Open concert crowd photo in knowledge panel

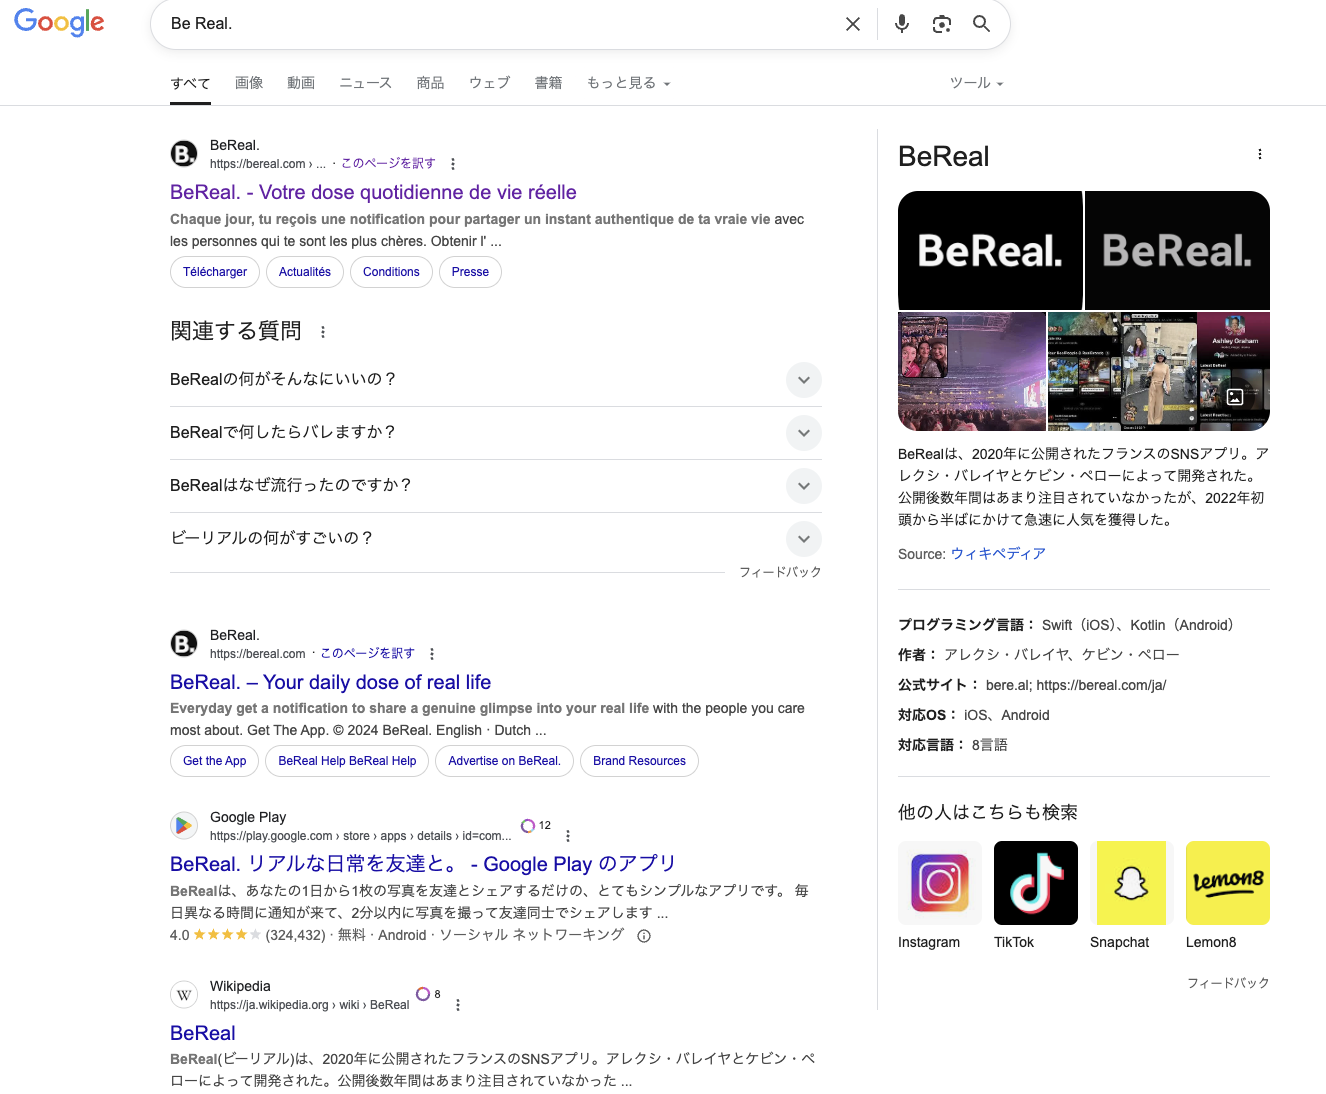[972, 371]
